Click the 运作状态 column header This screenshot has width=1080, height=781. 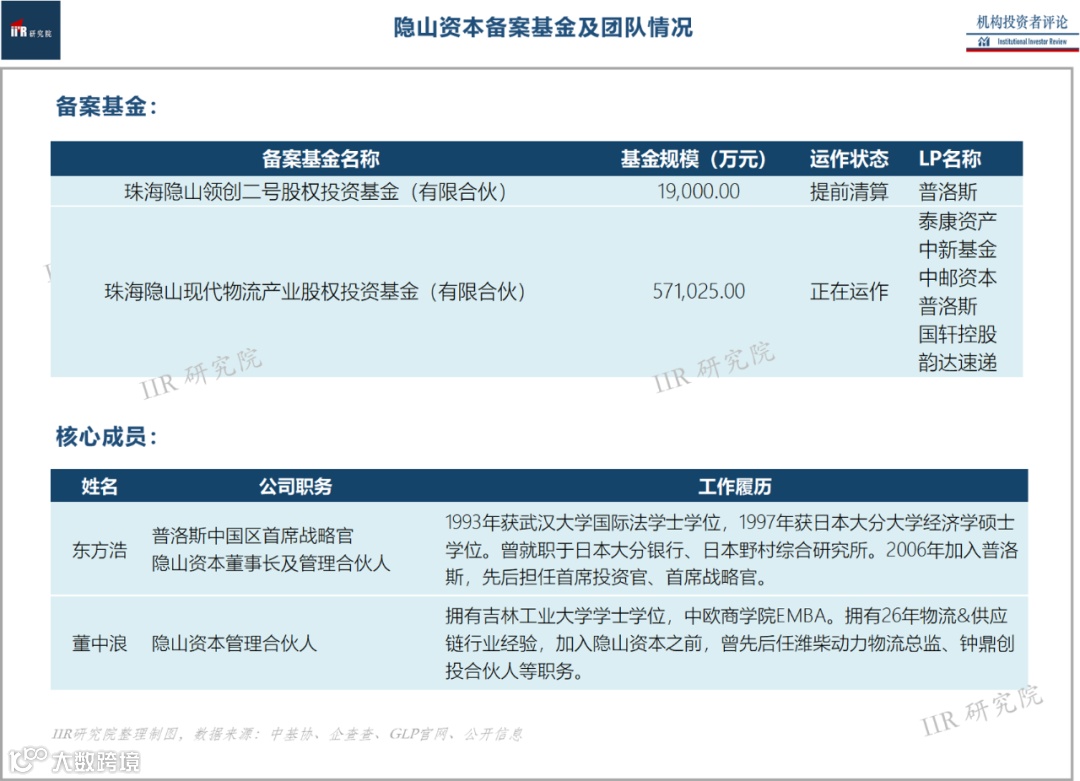(849, 159)
